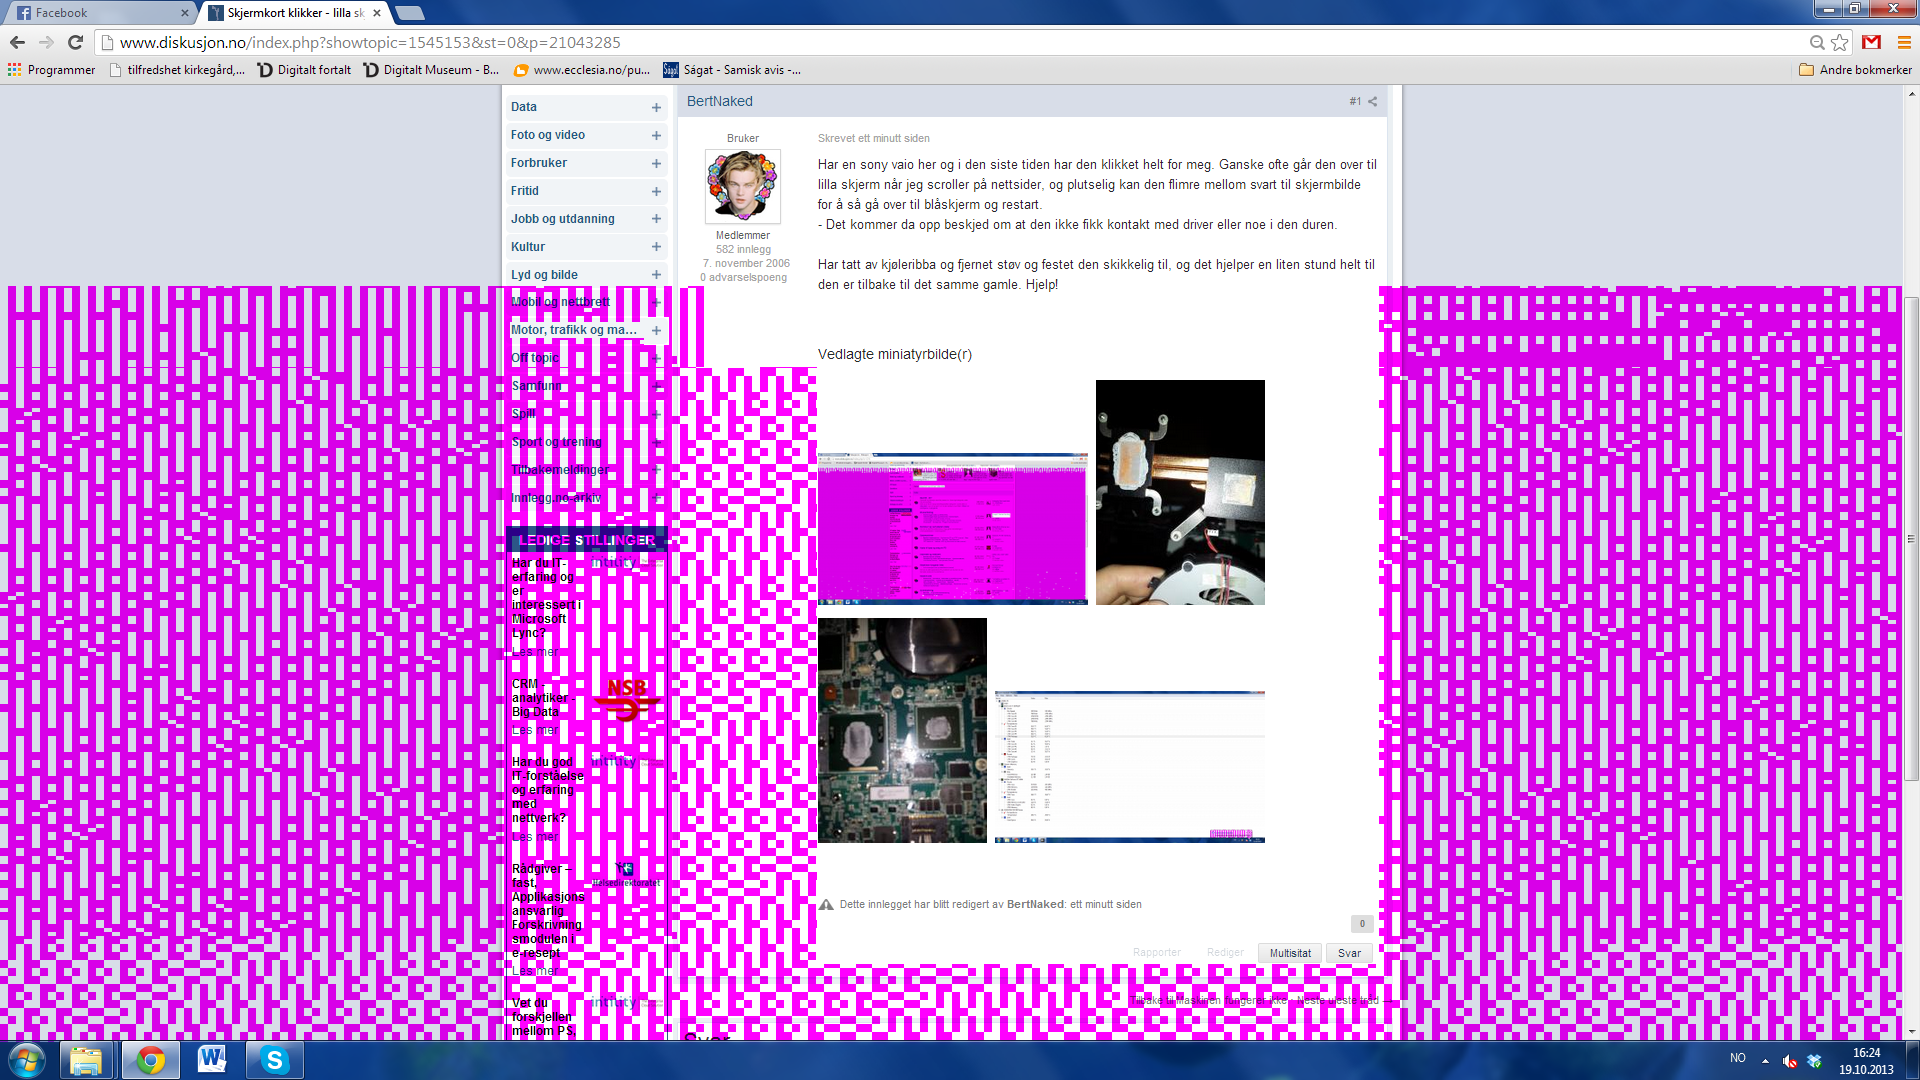
Task: Click the Chrome taskbar icon
Action: 150,1060
